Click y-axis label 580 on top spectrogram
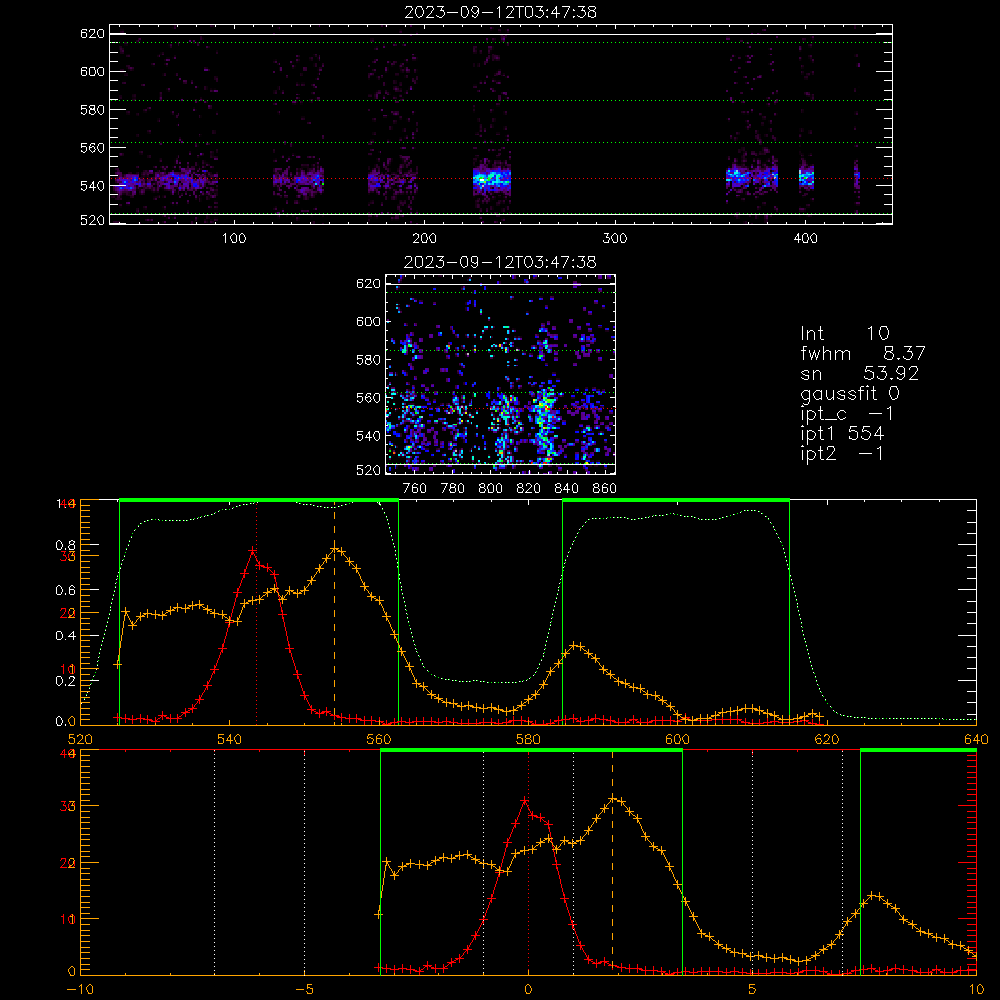 coord(92,110)
